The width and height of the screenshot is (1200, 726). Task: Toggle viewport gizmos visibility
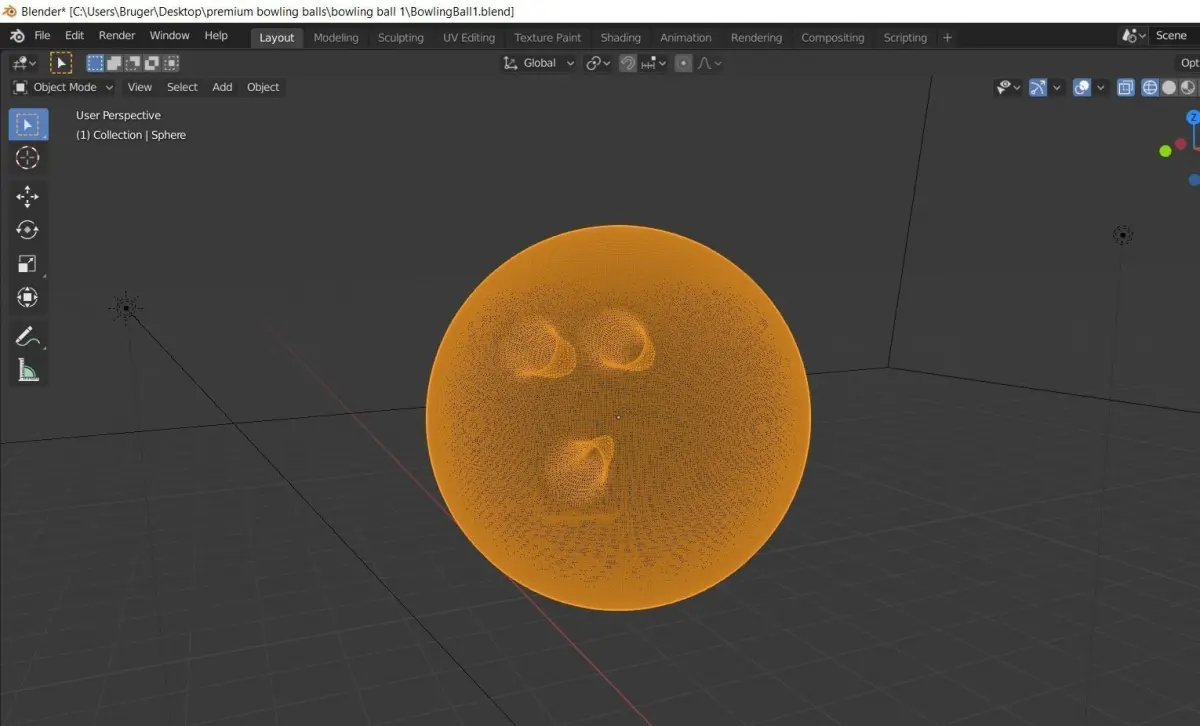1037,88
